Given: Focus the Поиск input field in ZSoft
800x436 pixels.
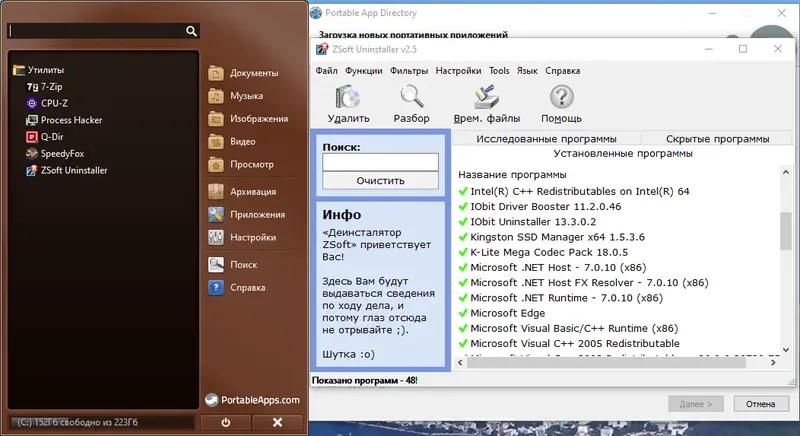Looking at the screenshot, I should click(x=380, y=162).
